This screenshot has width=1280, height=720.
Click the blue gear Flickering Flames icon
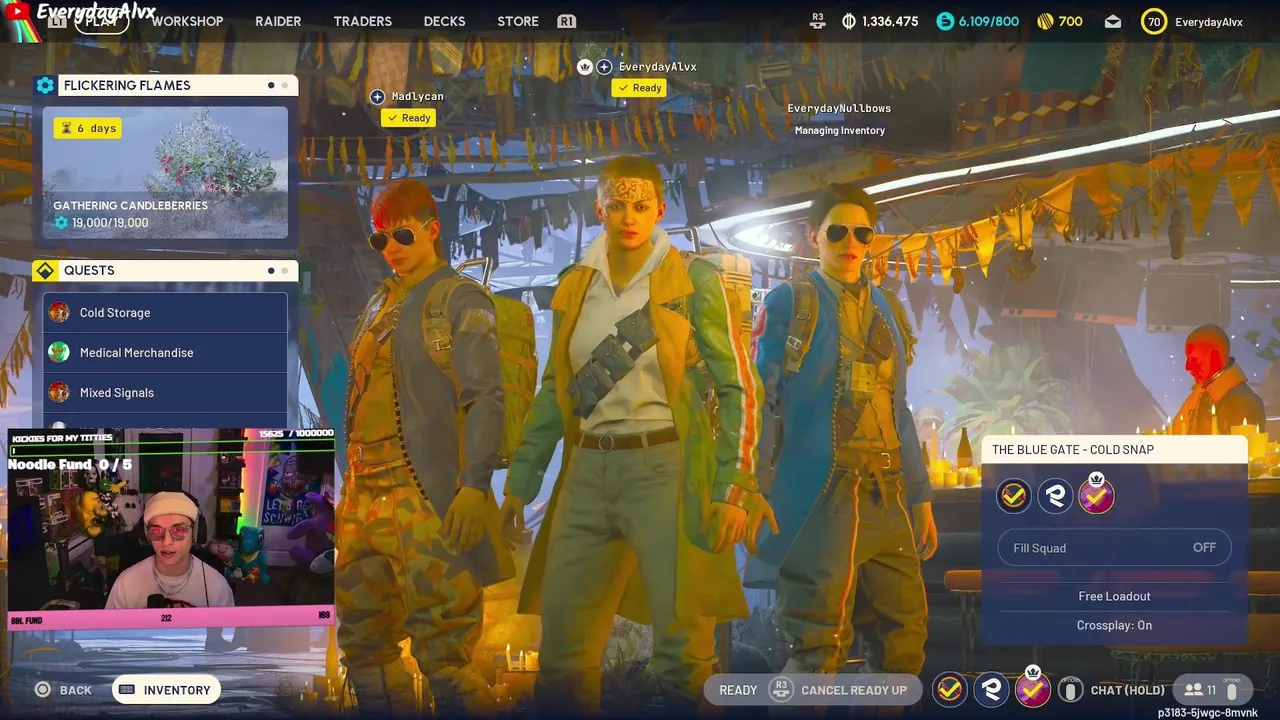pos(45,85)
